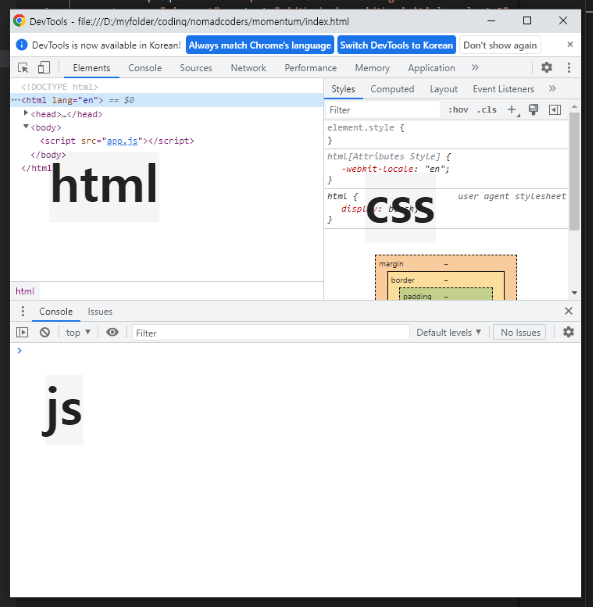Collapse the body element node

(26, 127)
